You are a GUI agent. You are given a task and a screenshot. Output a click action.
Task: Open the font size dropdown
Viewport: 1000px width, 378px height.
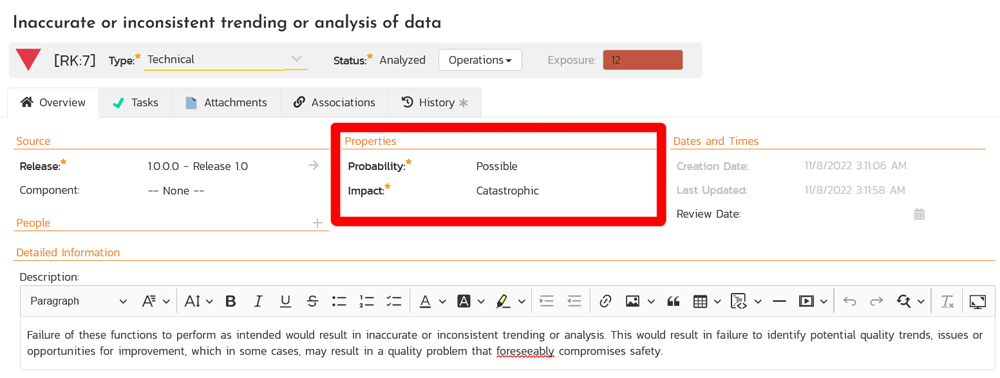(198, 302)
